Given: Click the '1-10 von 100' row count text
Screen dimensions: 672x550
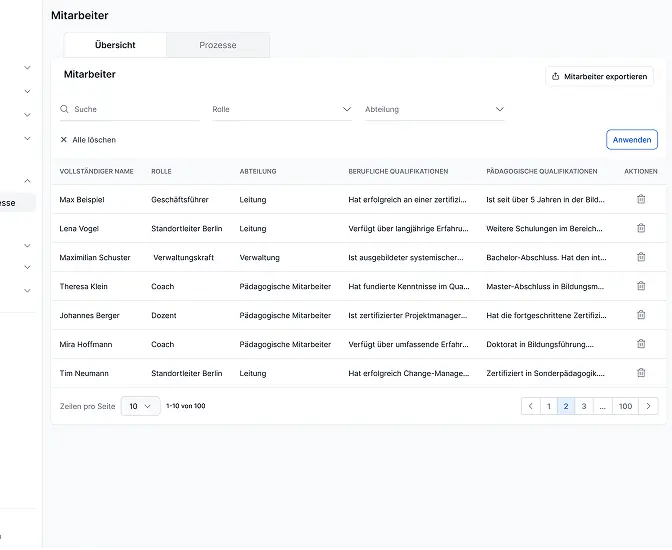Looking at the screenshot, I should 186,406.
